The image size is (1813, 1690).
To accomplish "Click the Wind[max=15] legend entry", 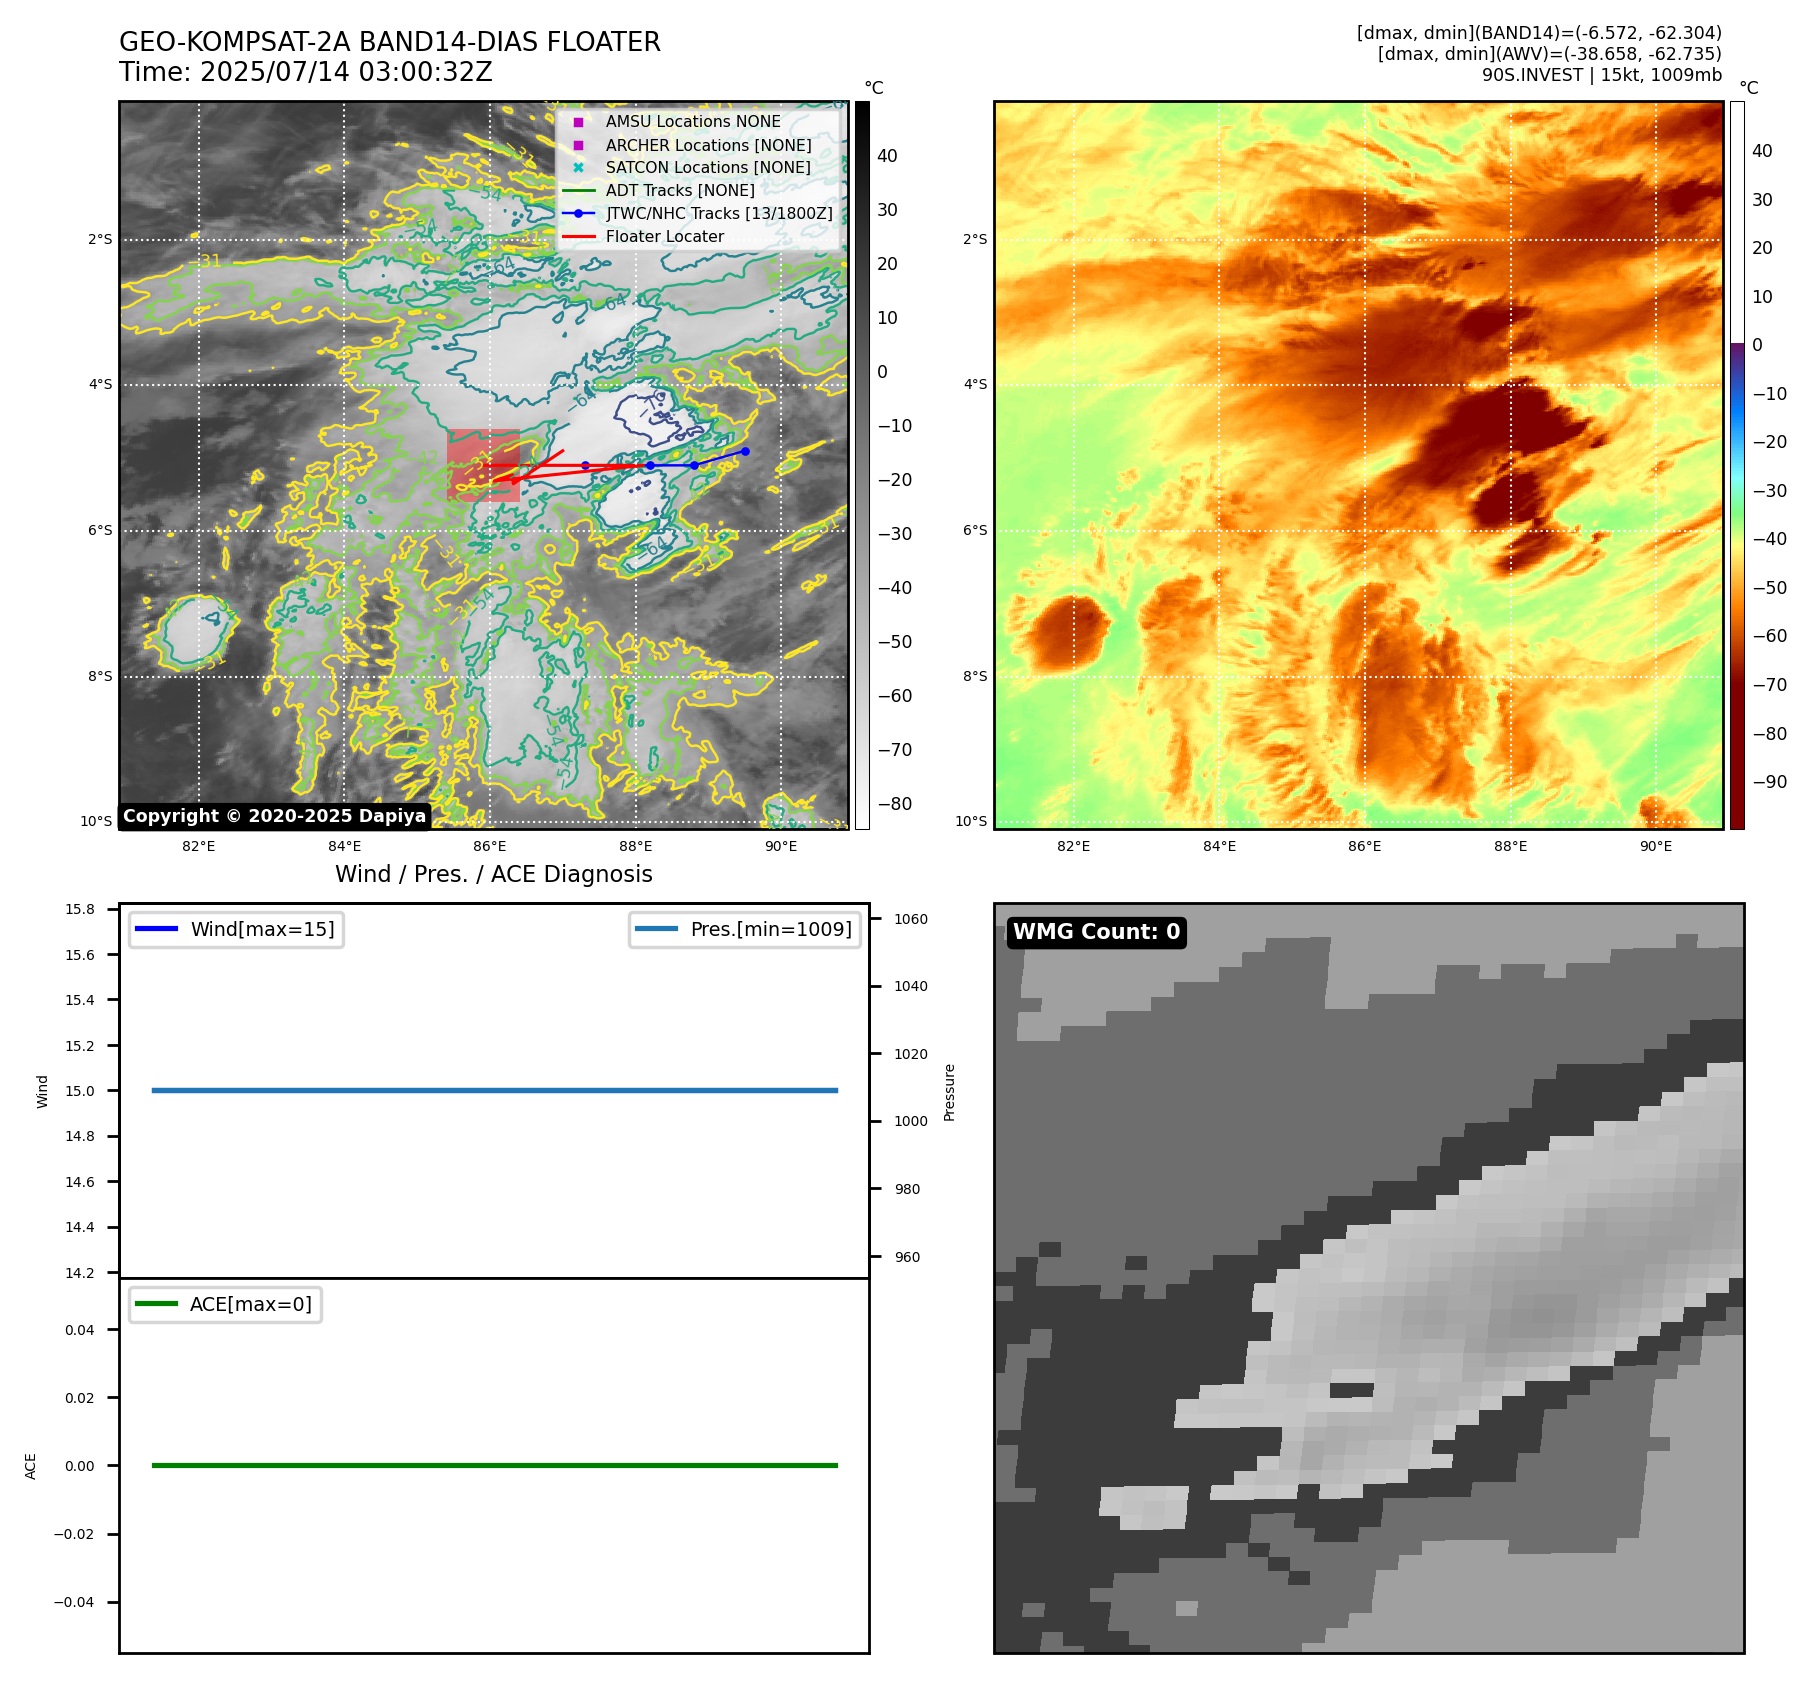I will (236, 929).
